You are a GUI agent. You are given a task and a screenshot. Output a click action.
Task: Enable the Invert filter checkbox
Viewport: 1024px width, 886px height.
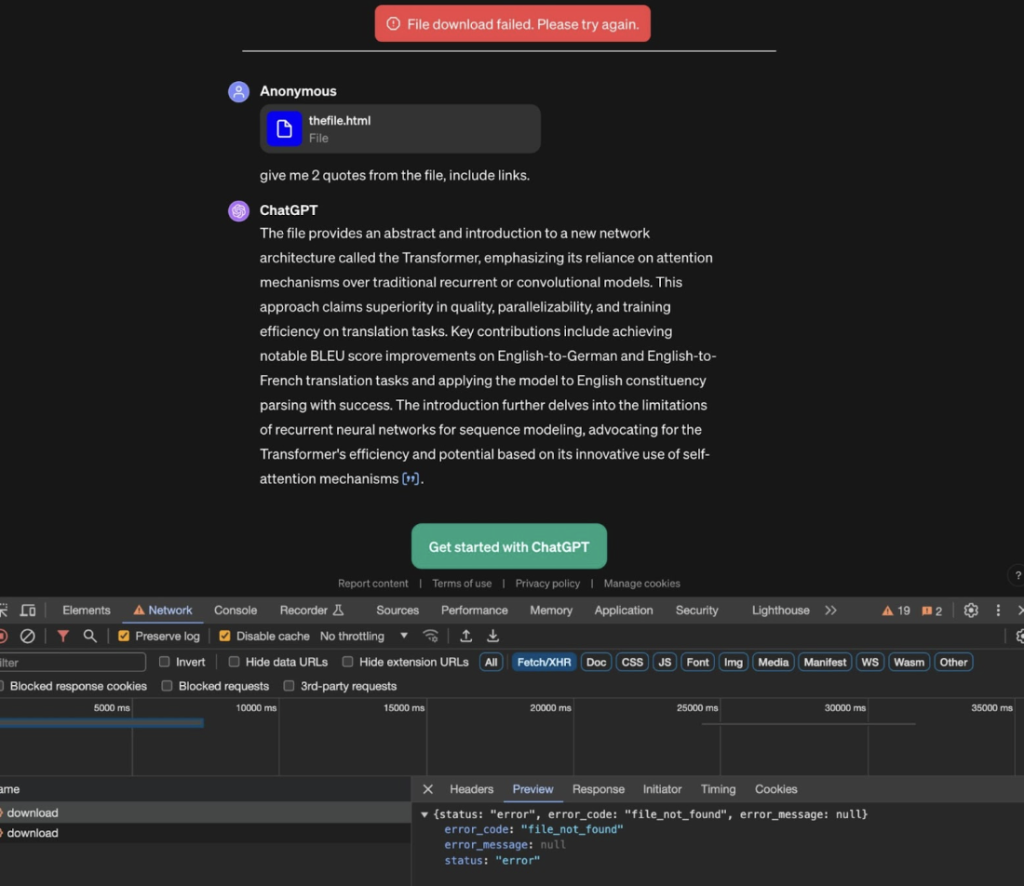165,662
